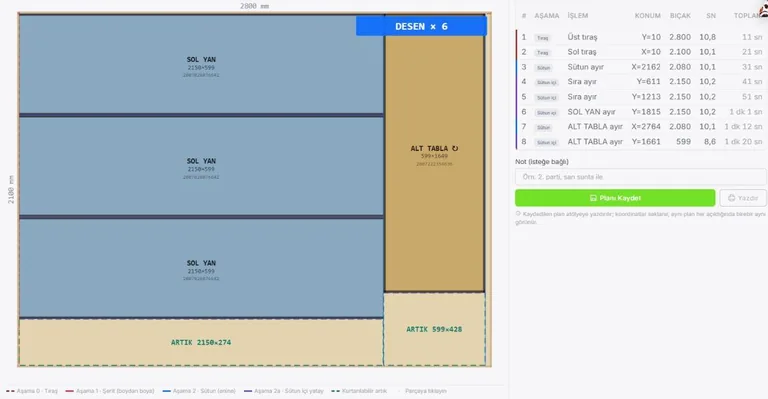
Task: Click the 1 dk 1 sn total
Action: coord(745,112)
